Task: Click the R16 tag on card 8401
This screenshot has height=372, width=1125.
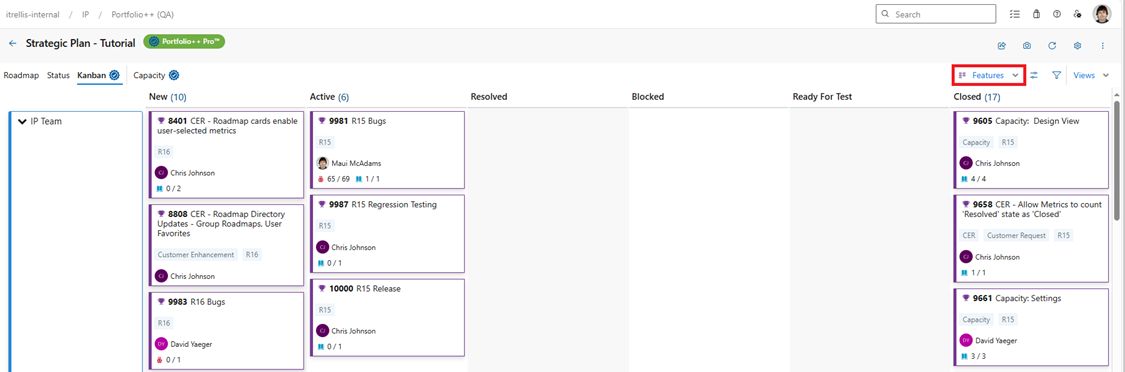Action: (164, 152)
